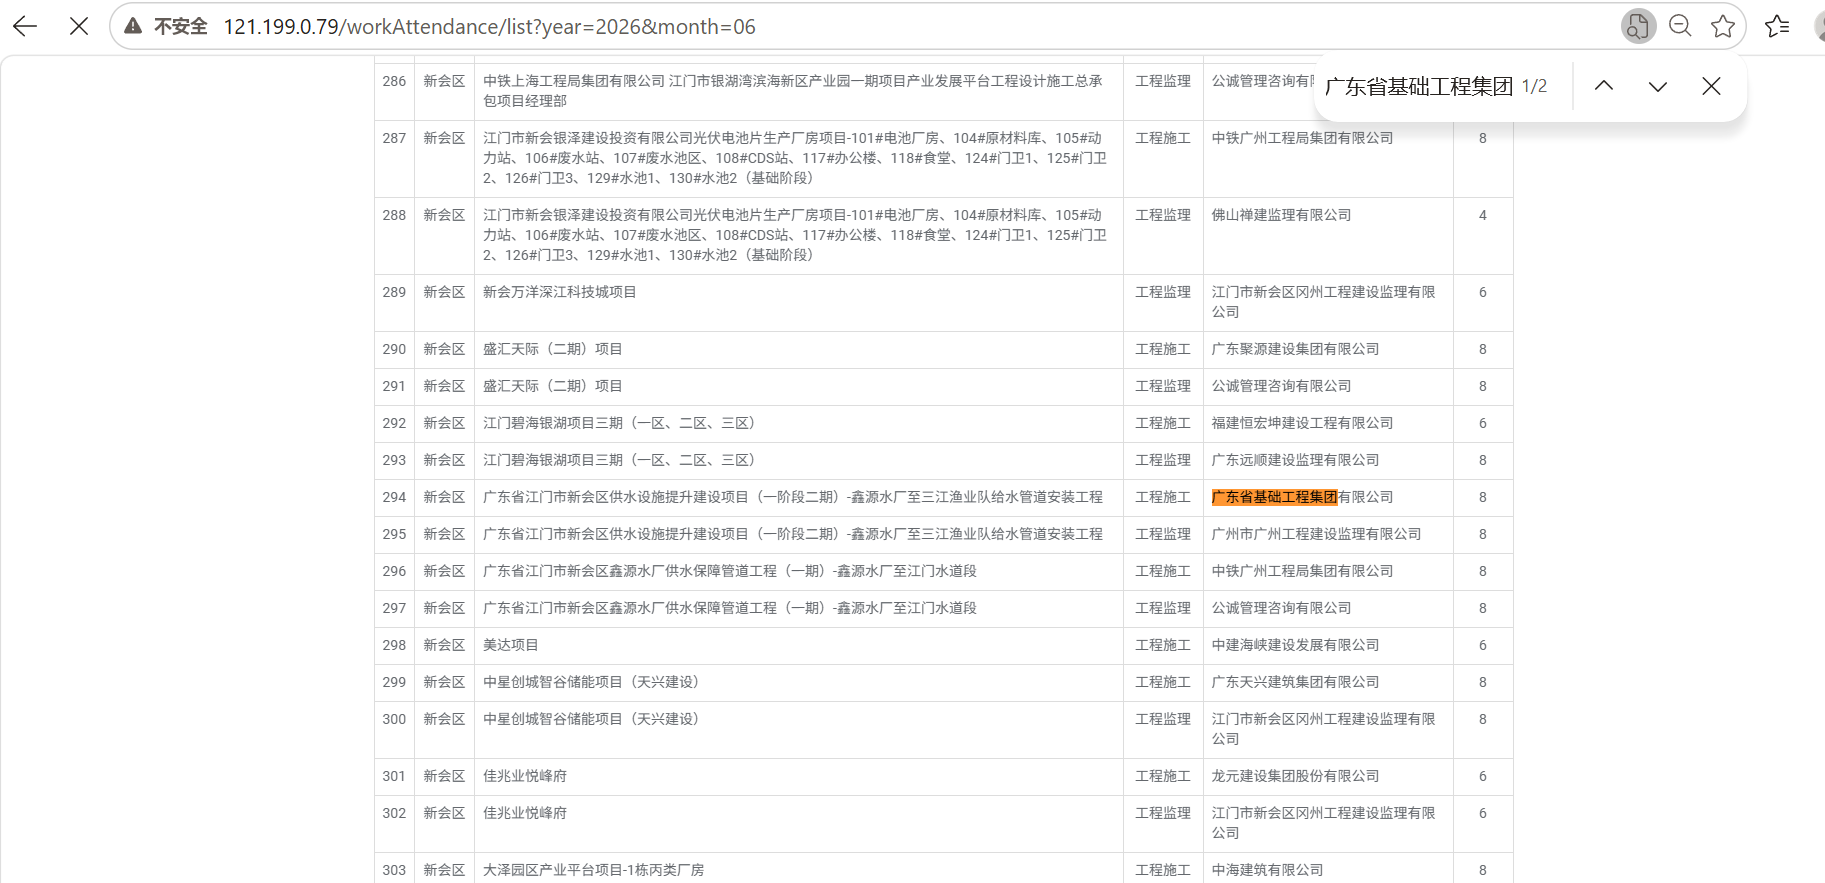Screen dimensions: 1825x883
Task: Select row number 286
Action: [394, 81]
